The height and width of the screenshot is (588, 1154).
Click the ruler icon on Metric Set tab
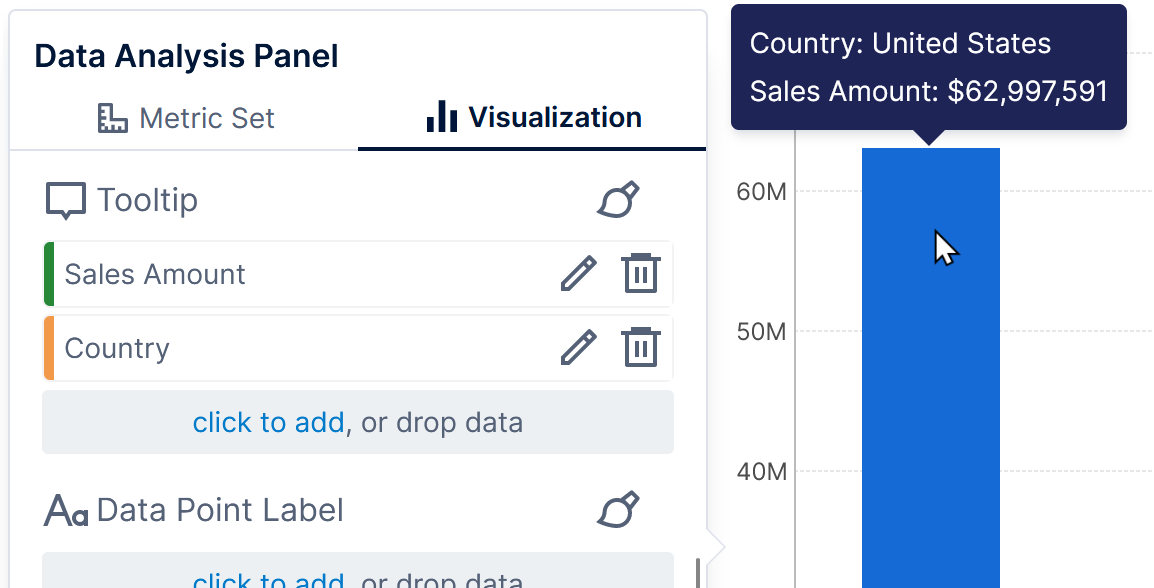[x=113, y=118]
